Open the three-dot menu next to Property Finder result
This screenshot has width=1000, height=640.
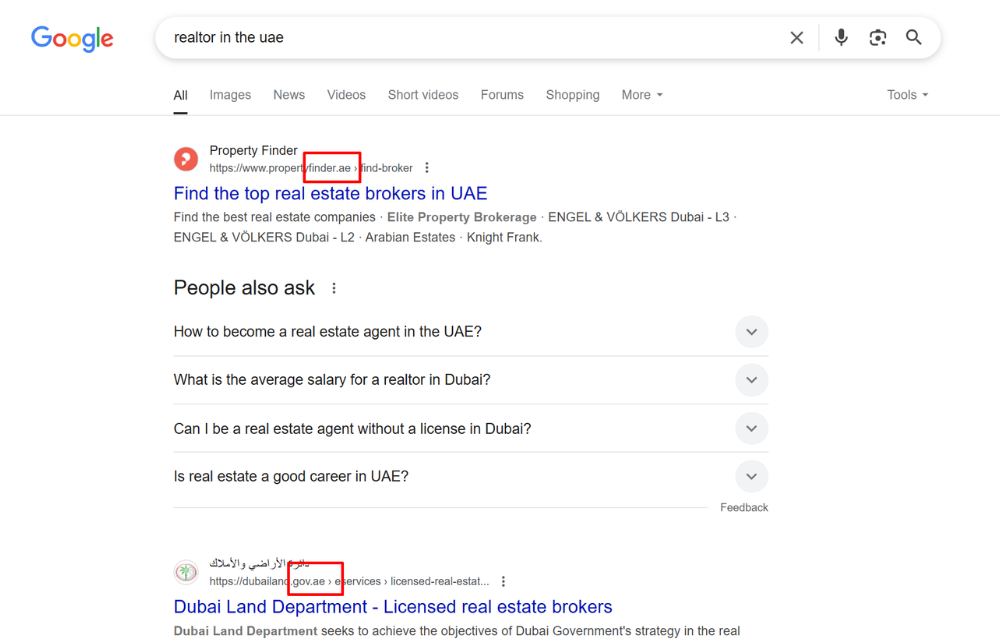coord(426,168)
